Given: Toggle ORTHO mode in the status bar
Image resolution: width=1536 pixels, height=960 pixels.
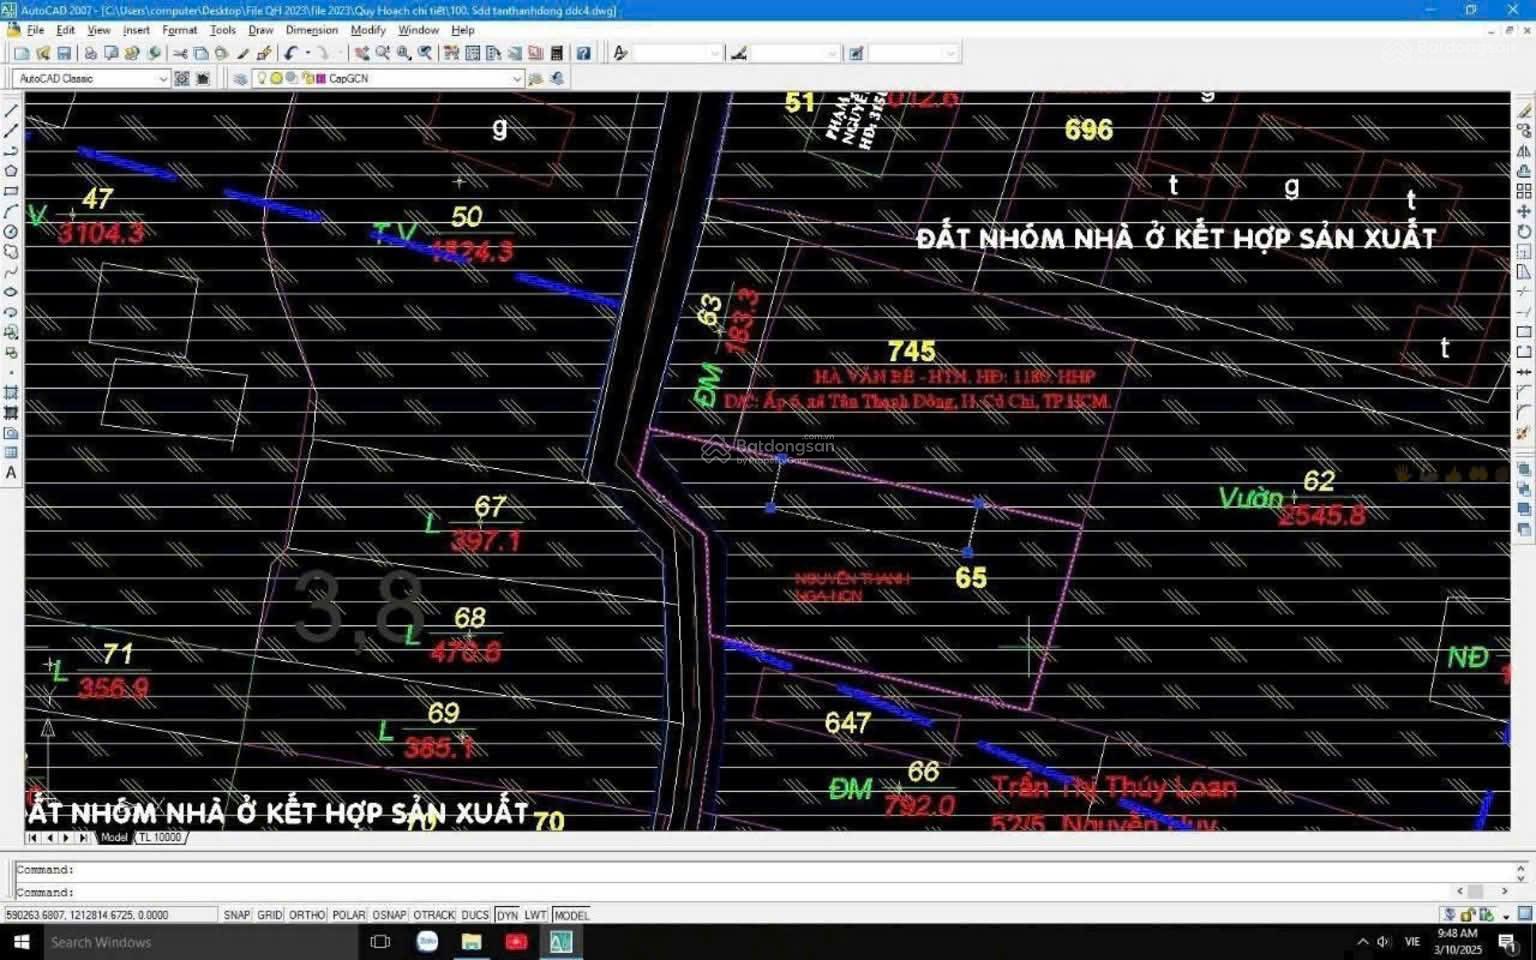Looking at the screenshot, I should pos(307,914).
